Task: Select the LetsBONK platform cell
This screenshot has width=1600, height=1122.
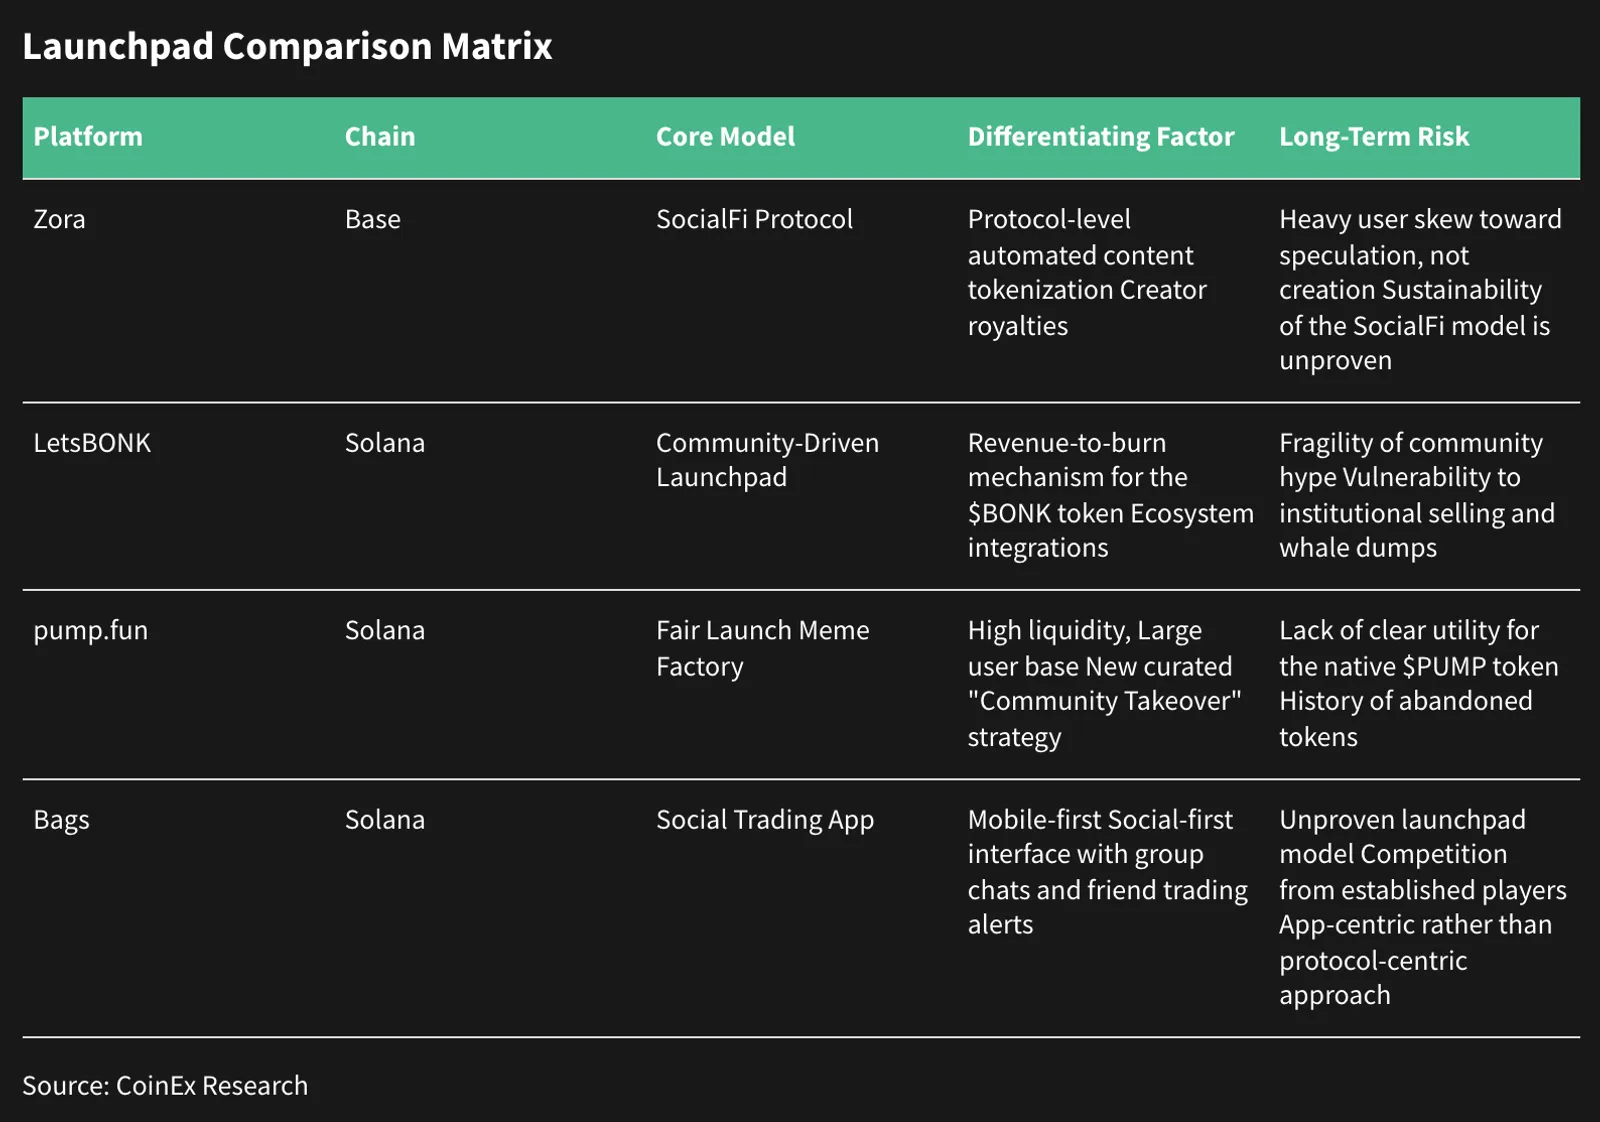Action: tap(92, 443)
